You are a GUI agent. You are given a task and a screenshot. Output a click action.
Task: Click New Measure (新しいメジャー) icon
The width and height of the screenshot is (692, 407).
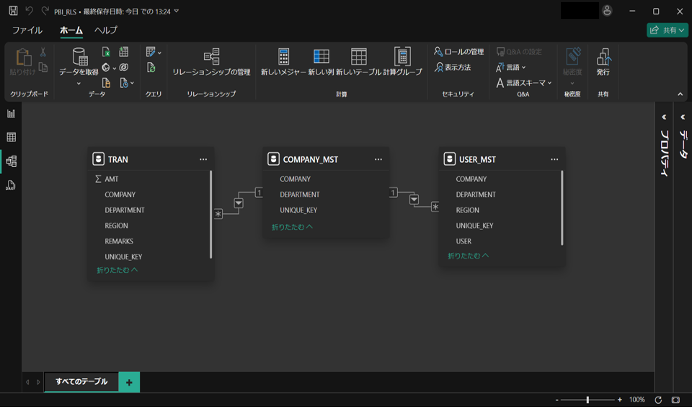click(x=283, y=58)
